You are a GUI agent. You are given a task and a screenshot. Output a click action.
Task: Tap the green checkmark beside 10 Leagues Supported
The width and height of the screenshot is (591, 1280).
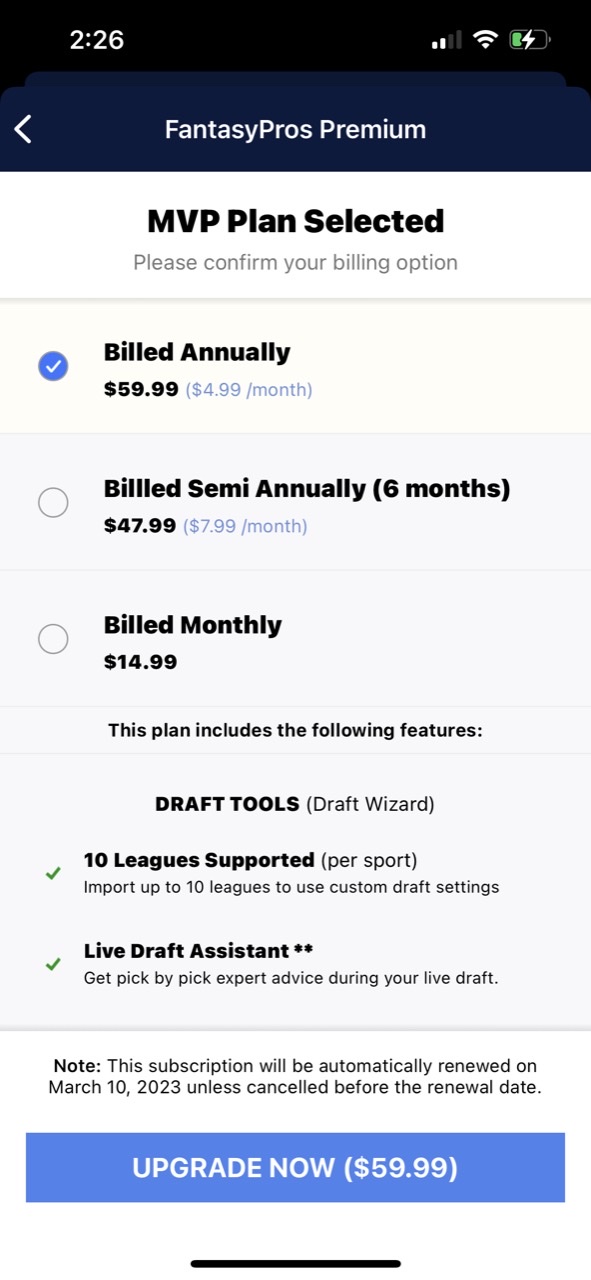pyautogui.click(x=53, y=873)
